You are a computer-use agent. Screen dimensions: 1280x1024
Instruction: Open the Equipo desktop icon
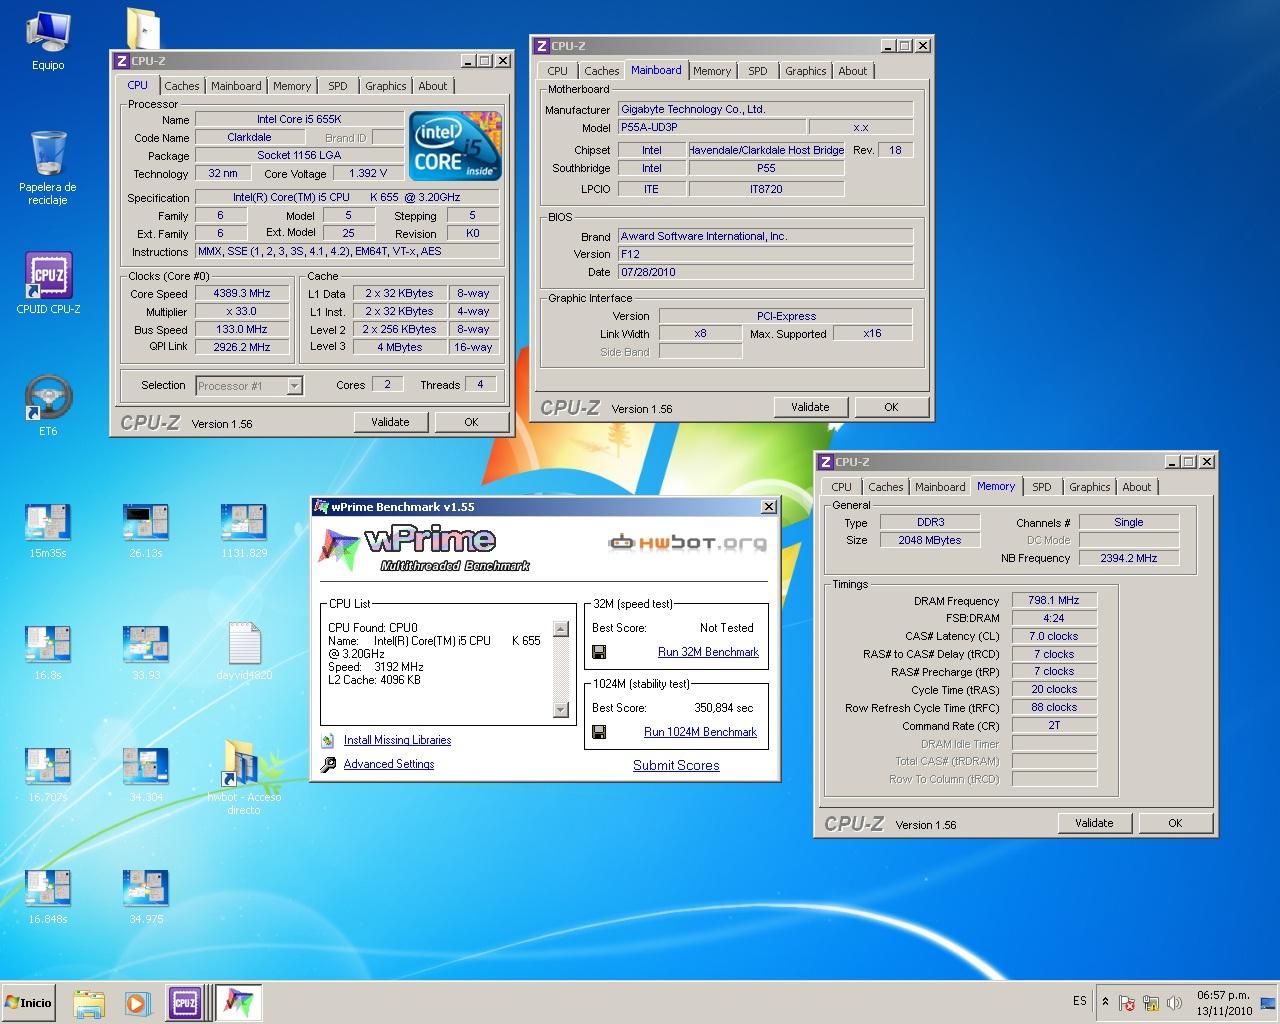point(47,40)
